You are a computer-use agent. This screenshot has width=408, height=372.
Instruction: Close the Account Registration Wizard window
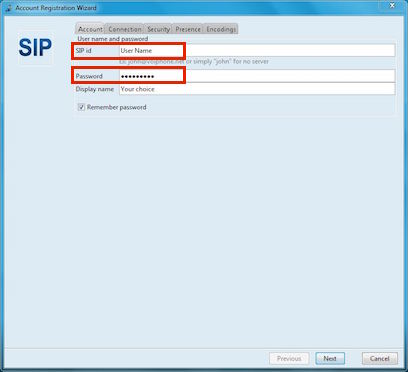coord(392,6)
